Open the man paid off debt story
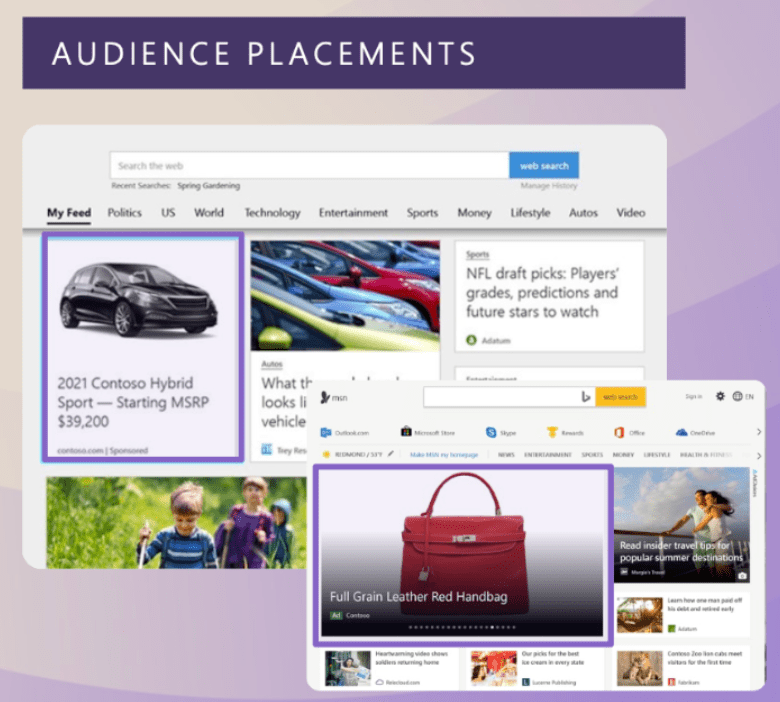780x702 pixels. (682, 615)
